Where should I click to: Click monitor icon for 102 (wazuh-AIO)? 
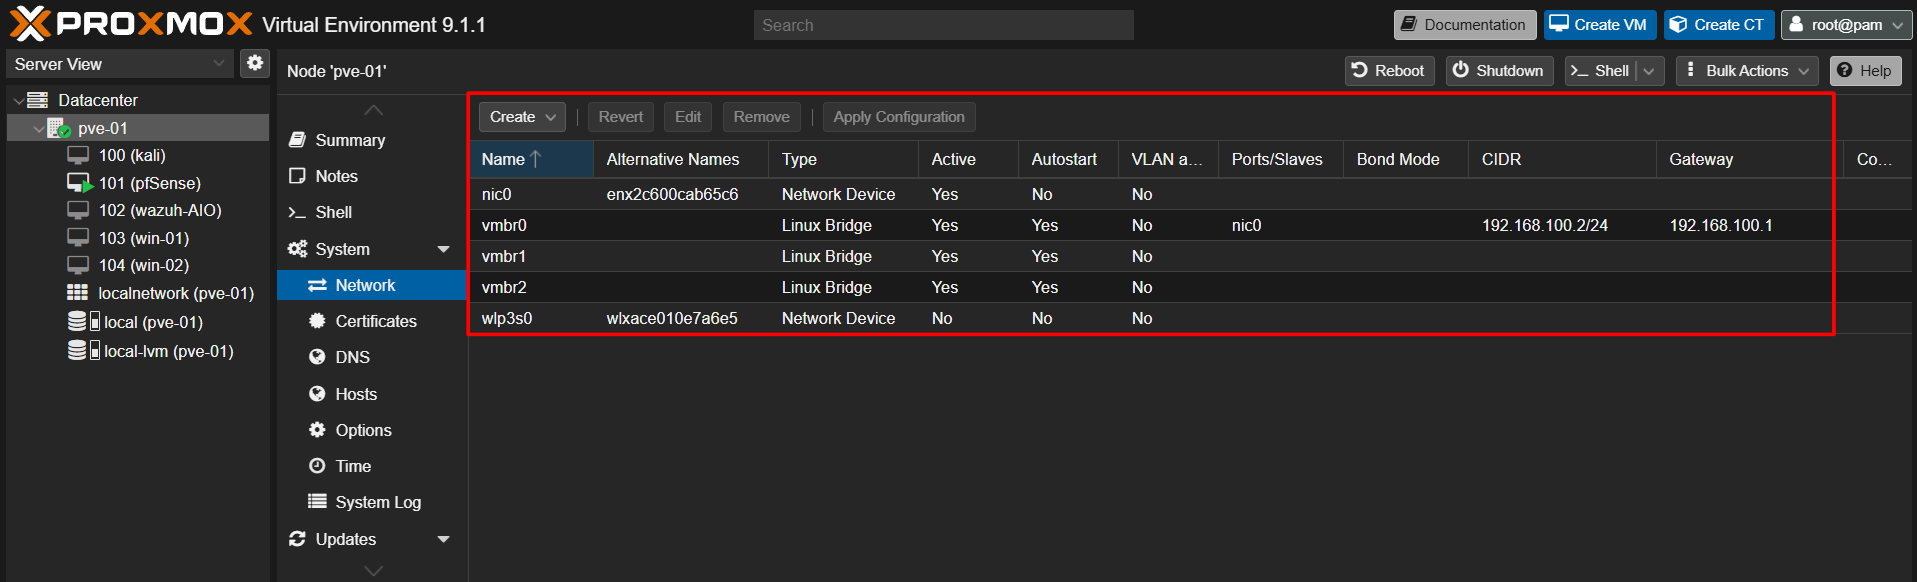point(78,210)
